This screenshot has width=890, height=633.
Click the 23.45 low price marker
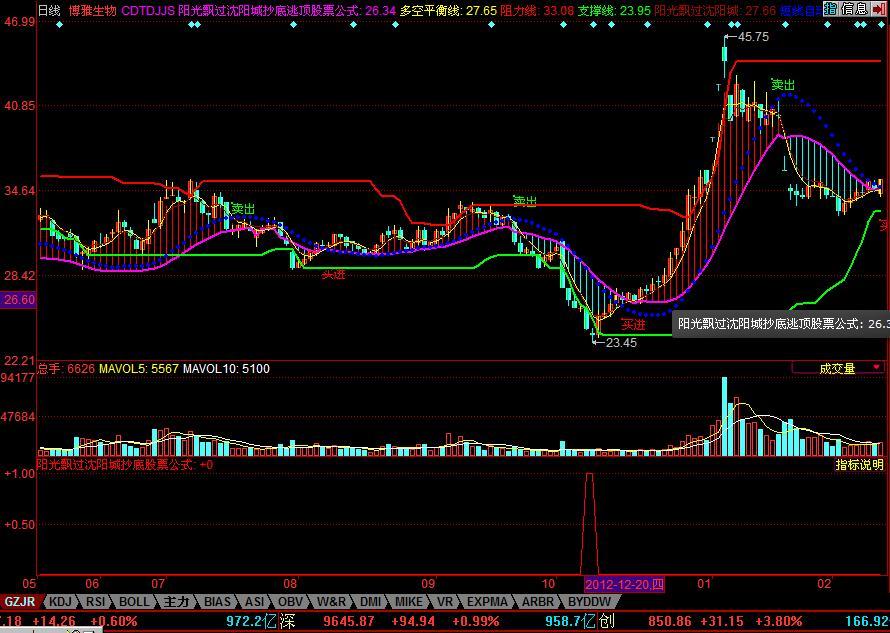[x=621, y=343]
